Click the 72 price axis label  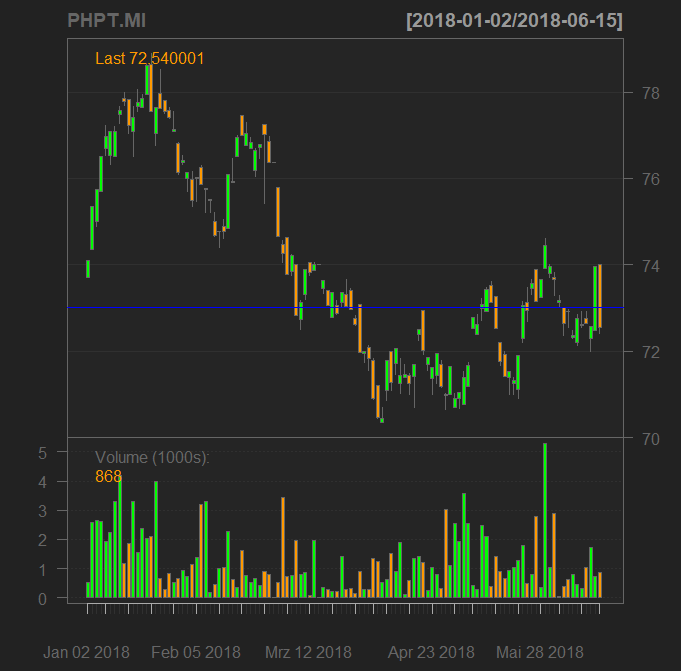(649, 352)
